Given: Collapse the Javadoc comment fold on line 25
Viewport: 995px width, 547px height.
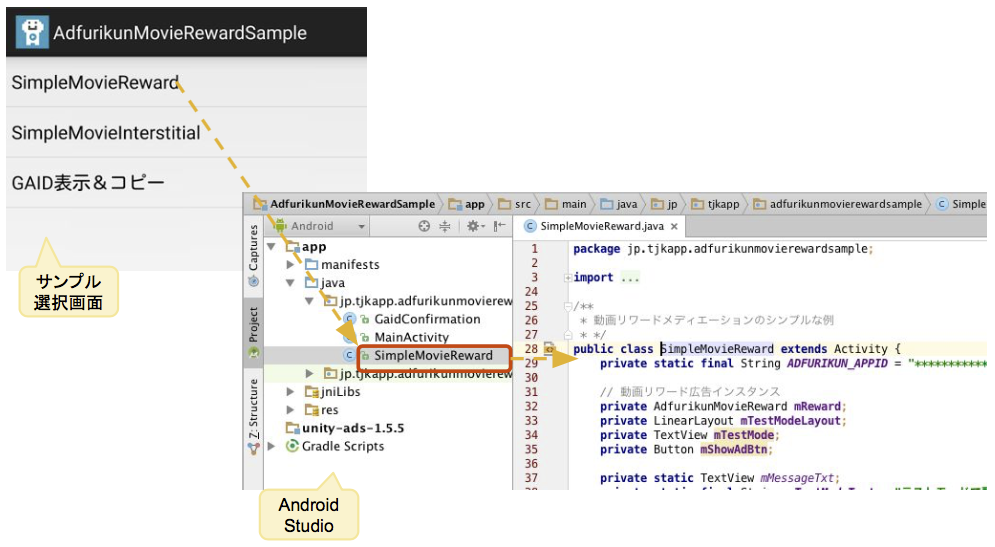Looking at the screenshot, I should (568, 306).
